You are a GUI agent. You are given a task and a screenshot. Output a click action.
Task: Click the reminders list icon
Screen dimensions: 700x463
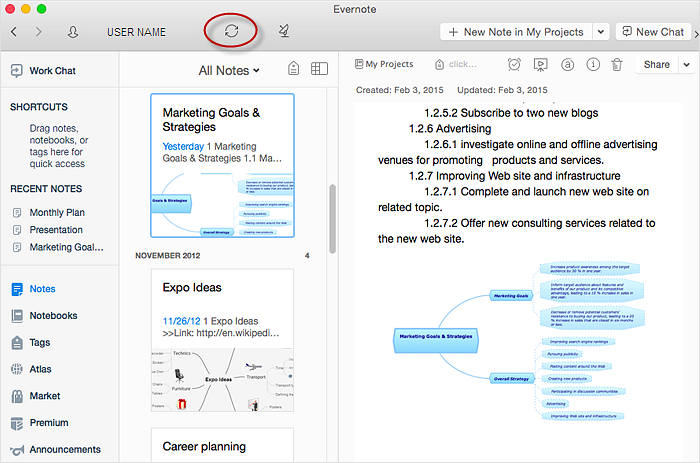point(293,68)
